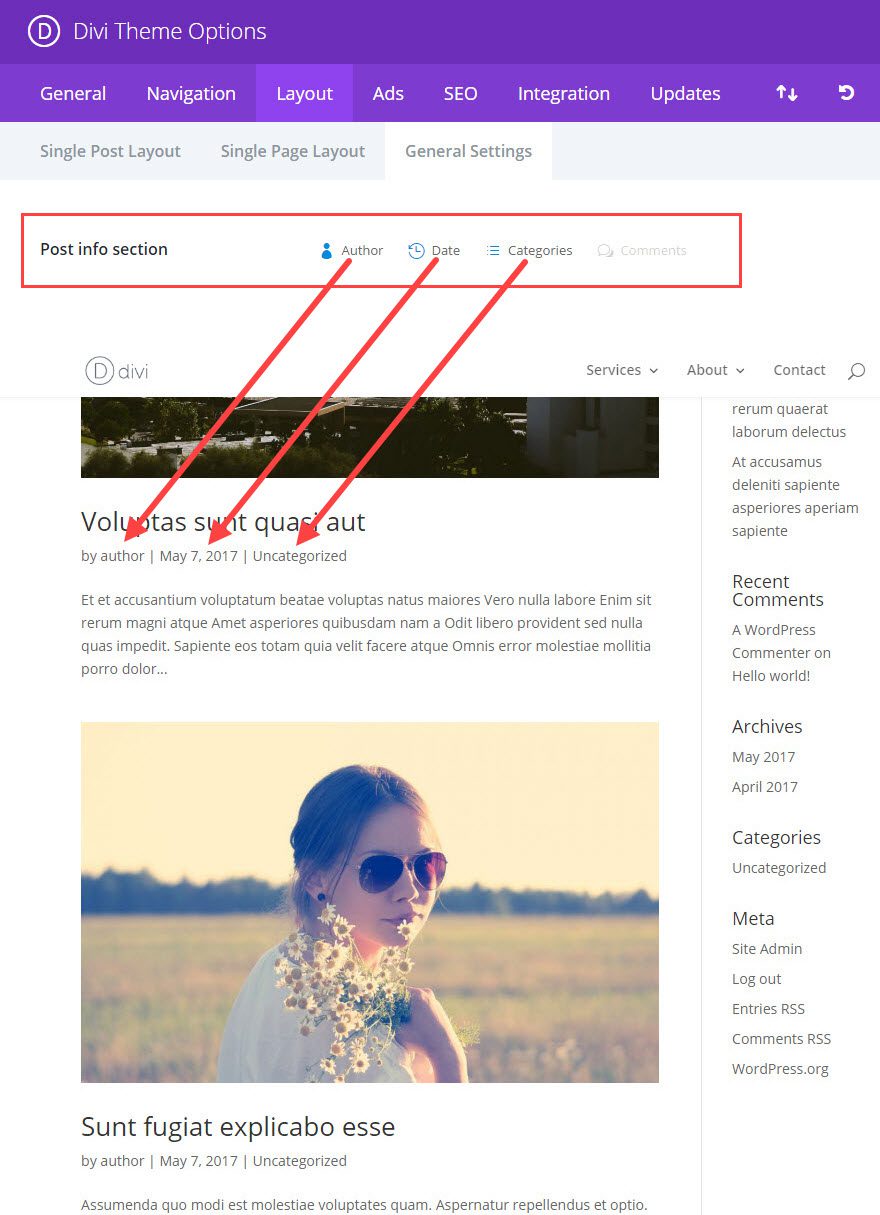This screenshot has height=1215, width=880.
Task: Toggle the Categories post info option
Action: pos(529,250)
